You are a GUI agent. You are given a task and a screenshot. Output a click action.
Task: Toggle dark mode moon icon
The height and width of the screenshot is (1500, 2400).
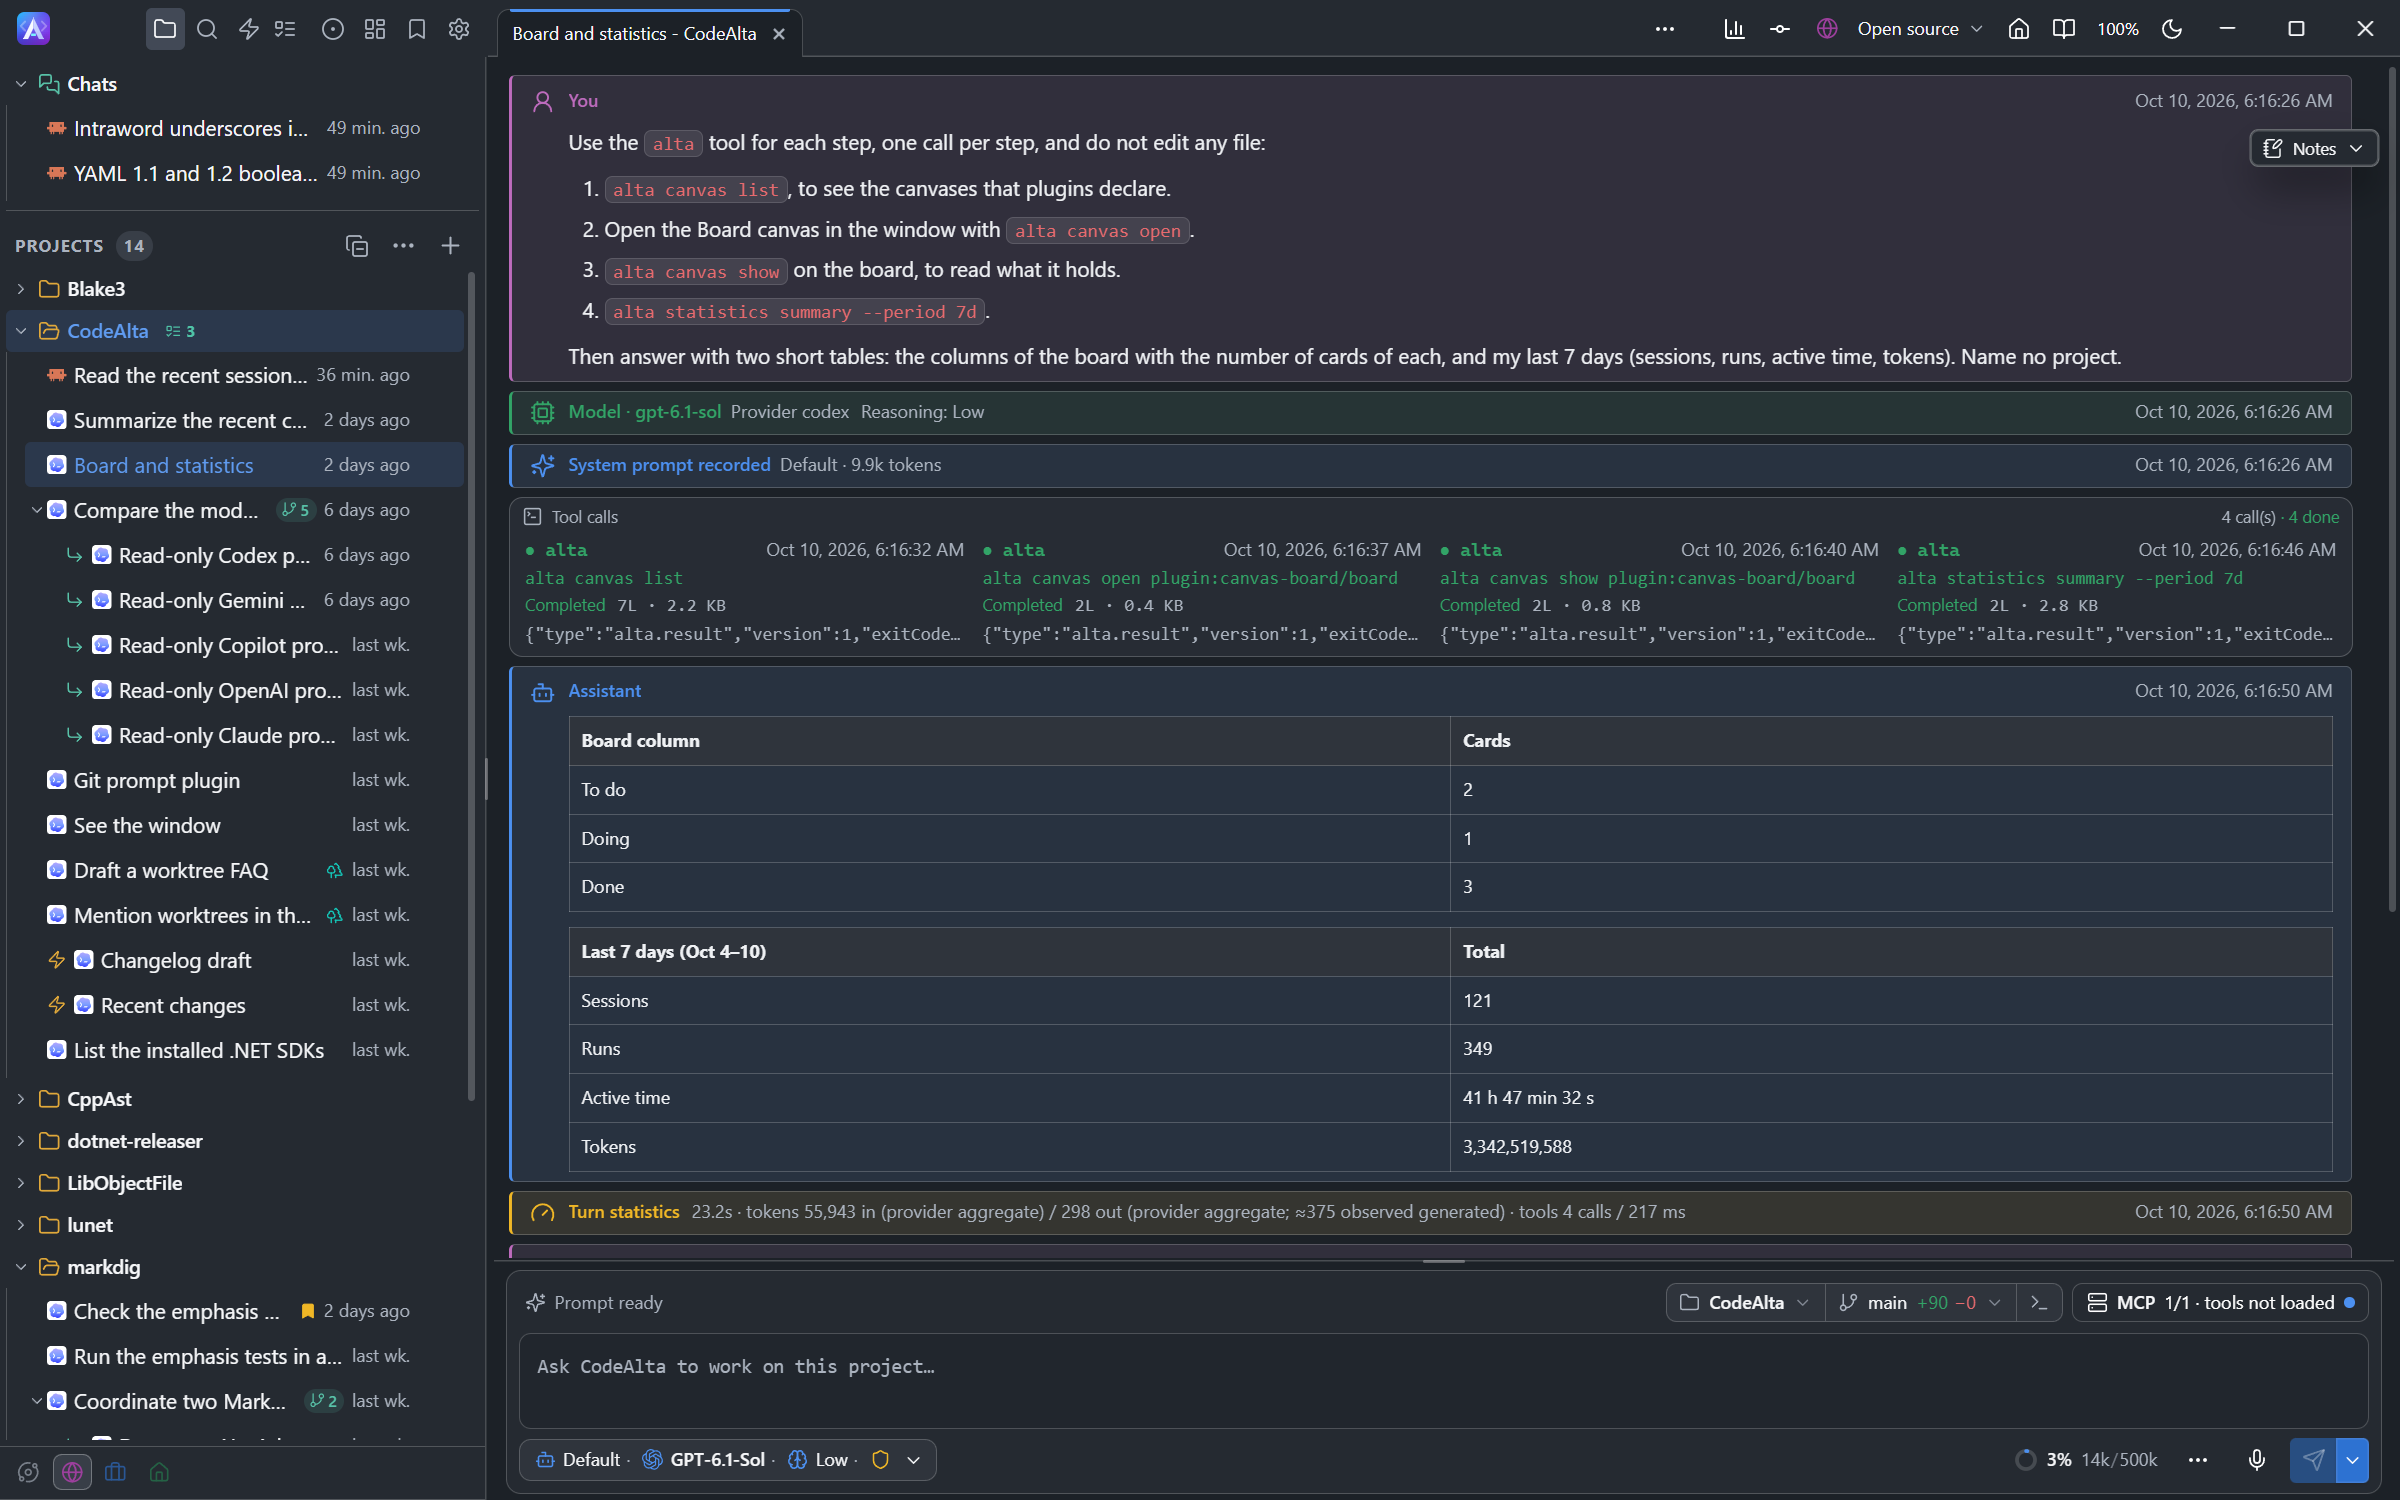pyautogui.click(x=2171, y=29)
